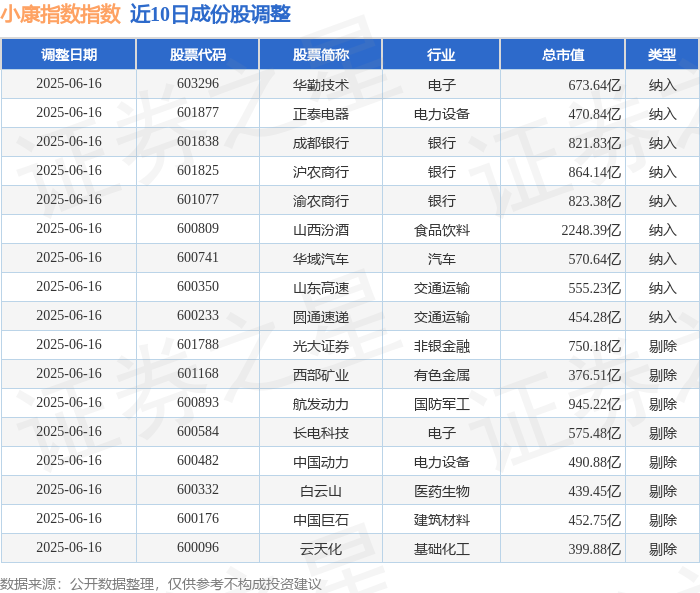Click the 近10日成份股调整 heading
The image size is (700, 593).
click(210, 14)
